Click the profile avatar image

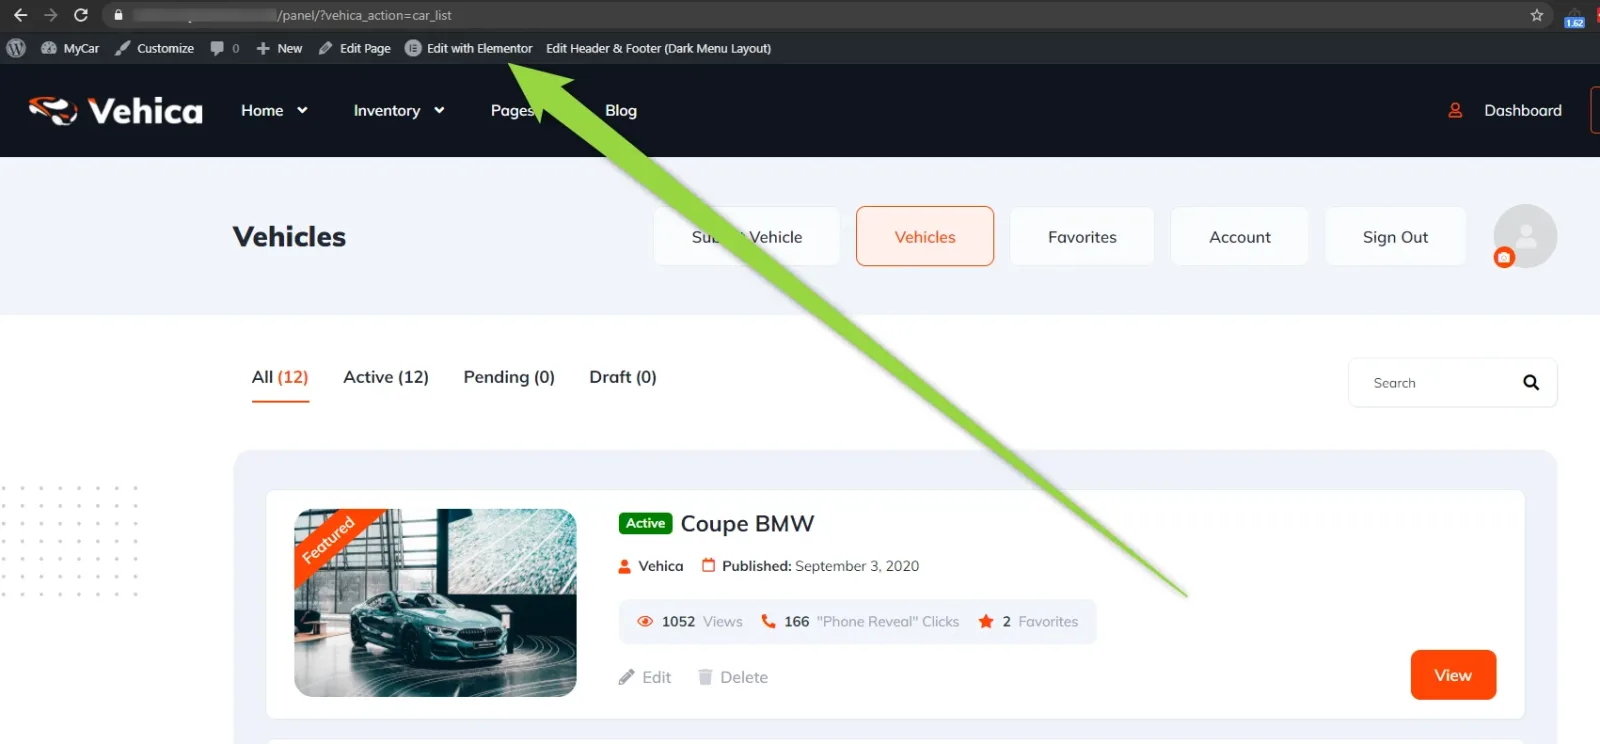click(1526, 235)
